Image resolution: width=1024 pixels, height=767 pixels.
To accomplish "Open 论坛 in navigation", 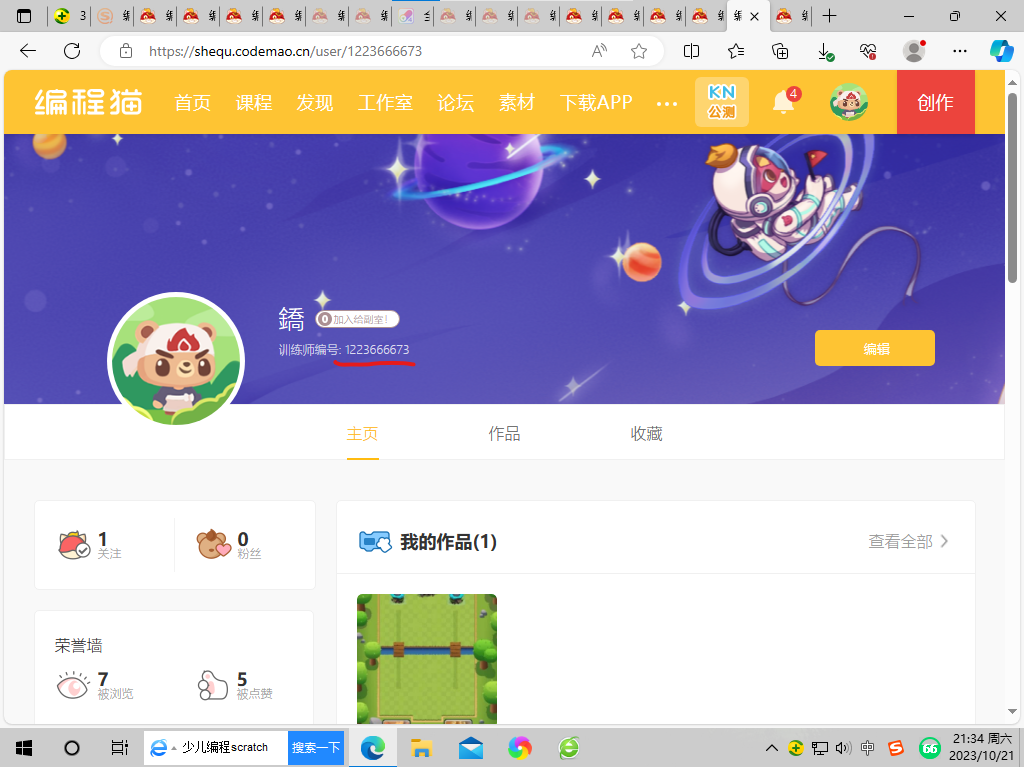I will click(x=455, y=103).
